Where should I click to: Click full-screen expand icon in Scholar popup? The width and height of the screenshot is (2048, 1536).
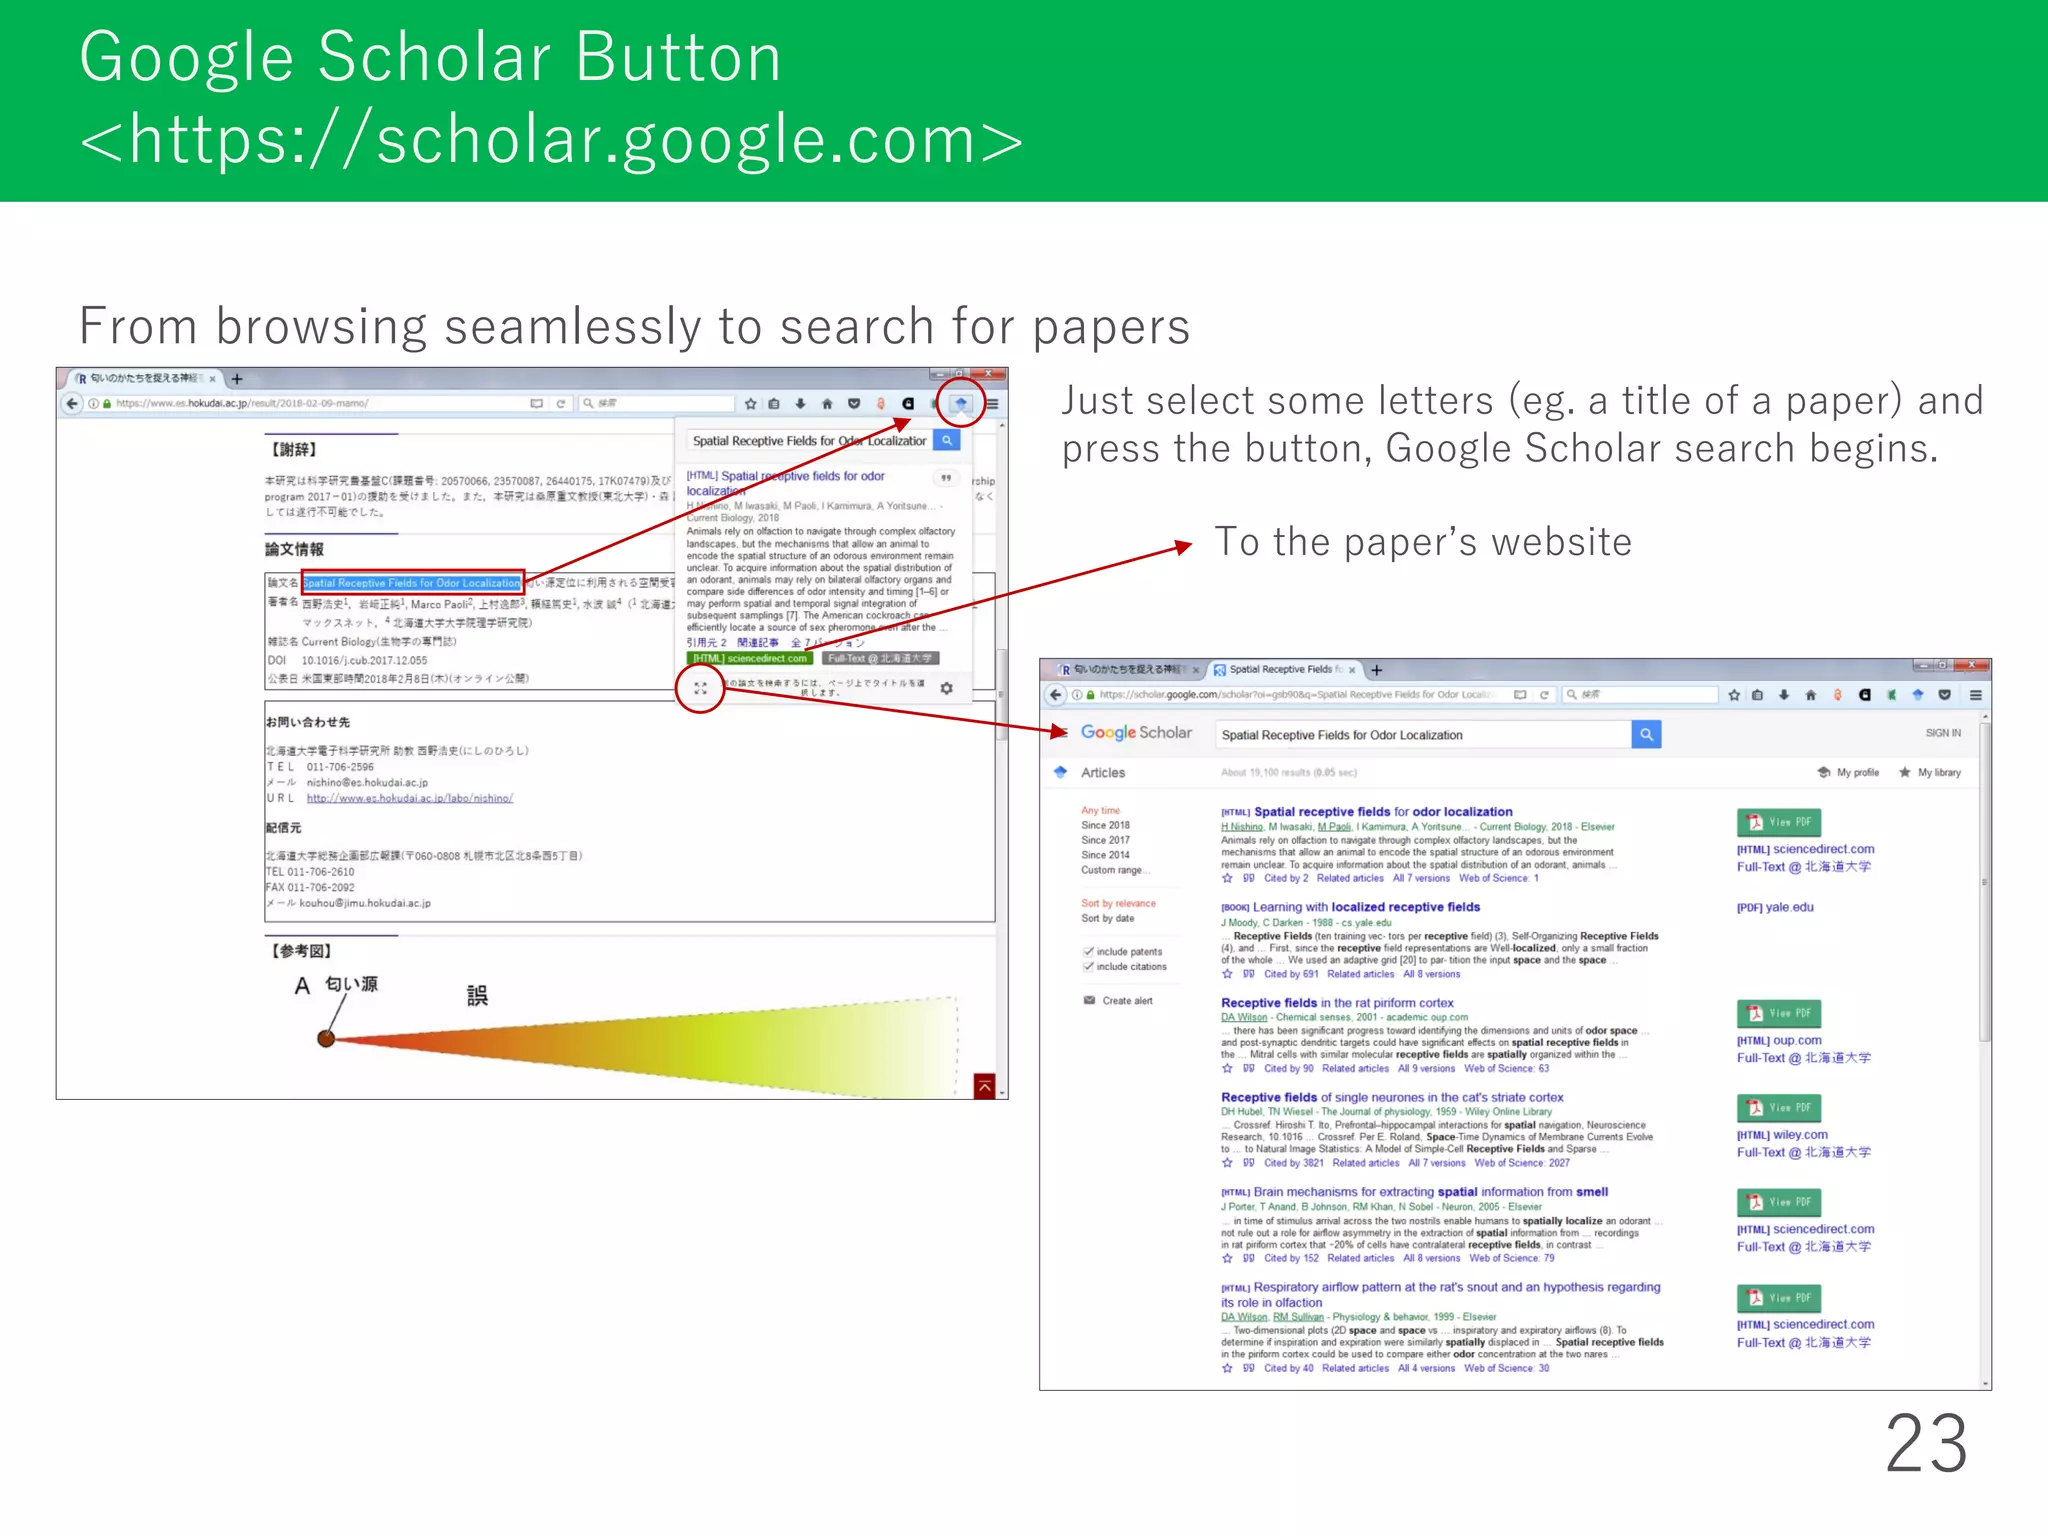click(x=700, y=688)
